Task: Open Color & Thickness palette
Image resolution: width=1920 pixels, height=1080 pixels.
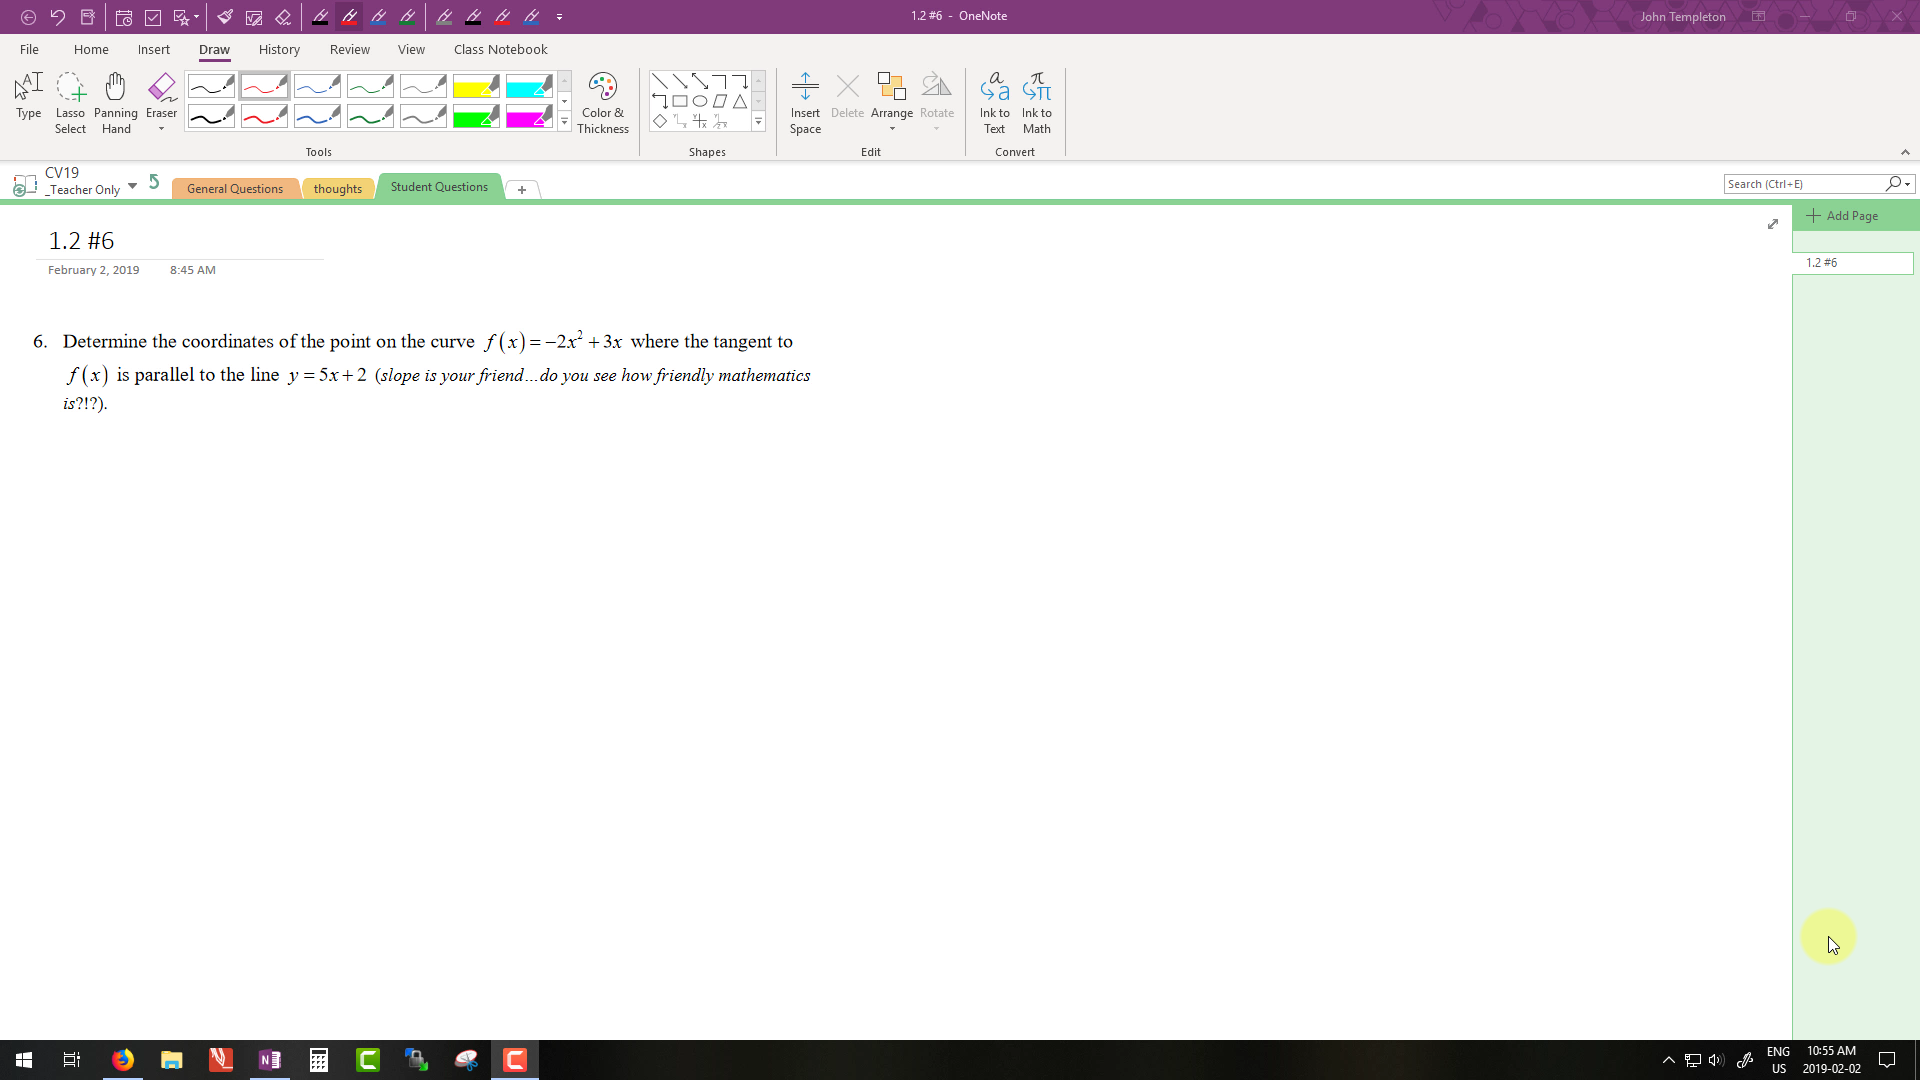Action: coord(603,102)
